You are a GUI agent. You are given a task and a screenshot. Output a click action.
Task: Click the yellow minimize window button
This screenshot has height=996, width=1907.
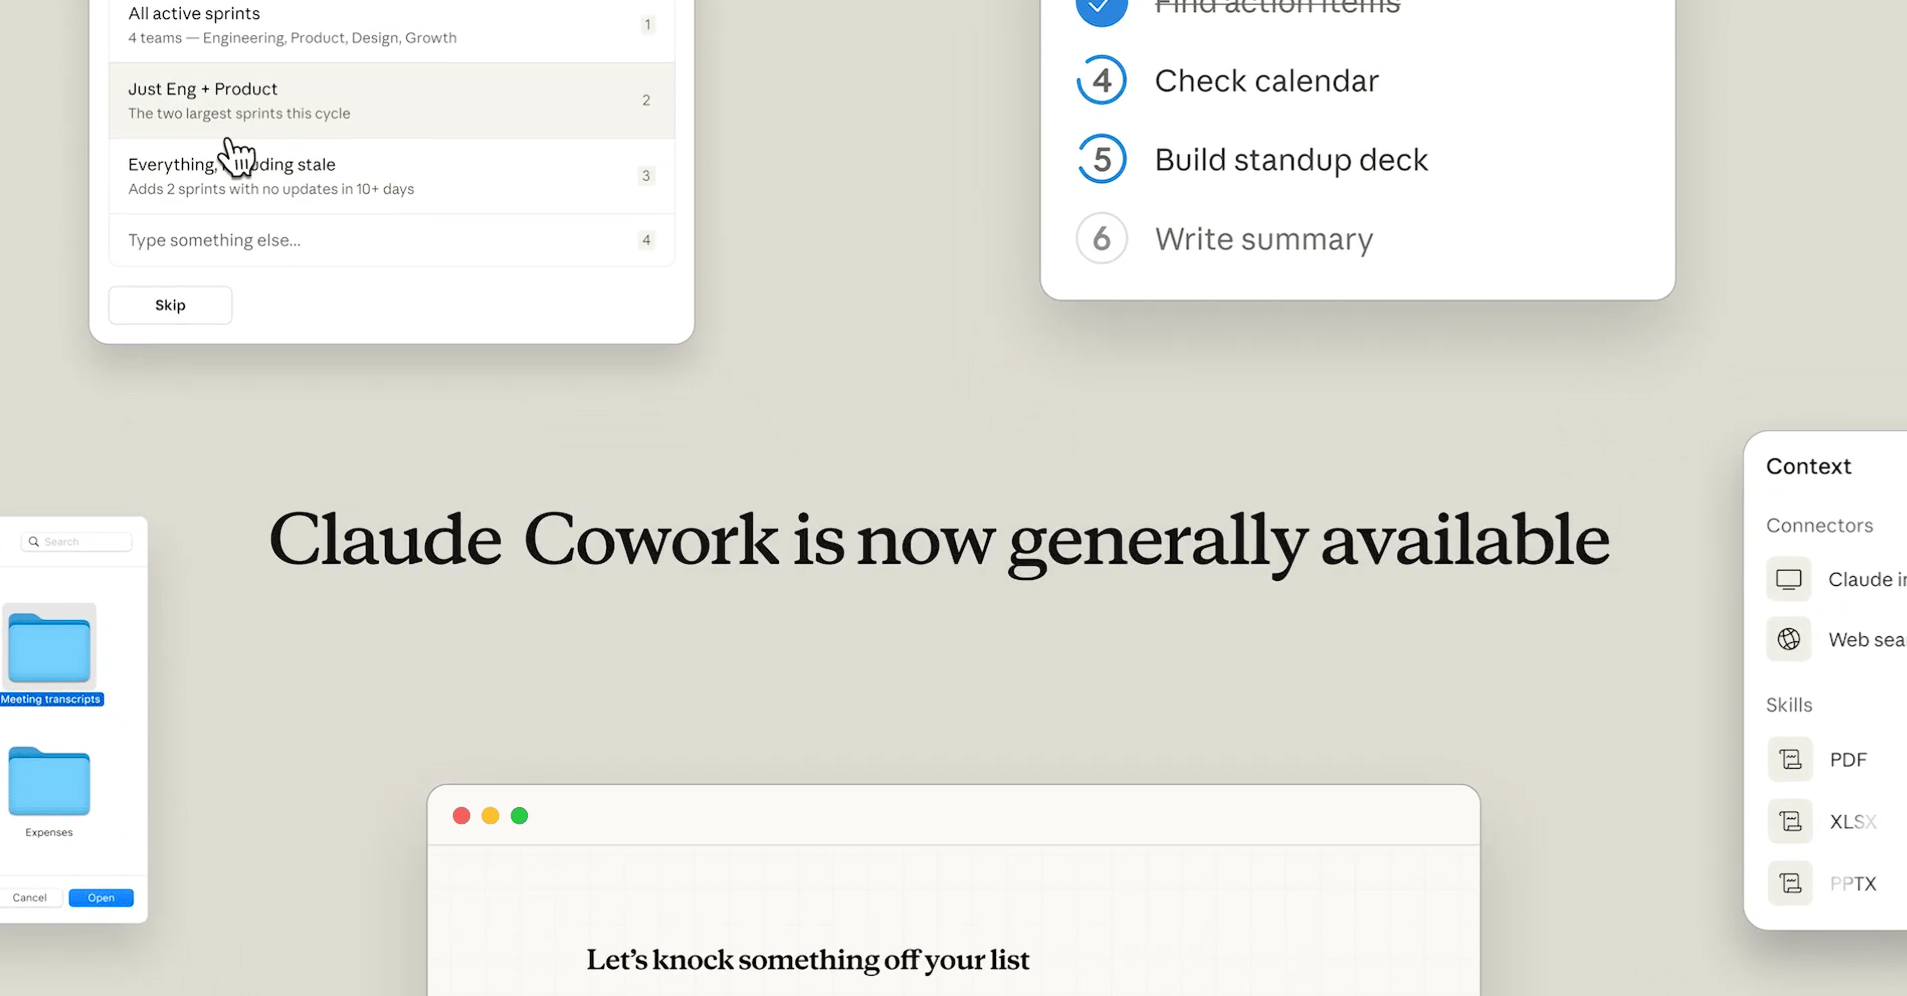[490, 816]
